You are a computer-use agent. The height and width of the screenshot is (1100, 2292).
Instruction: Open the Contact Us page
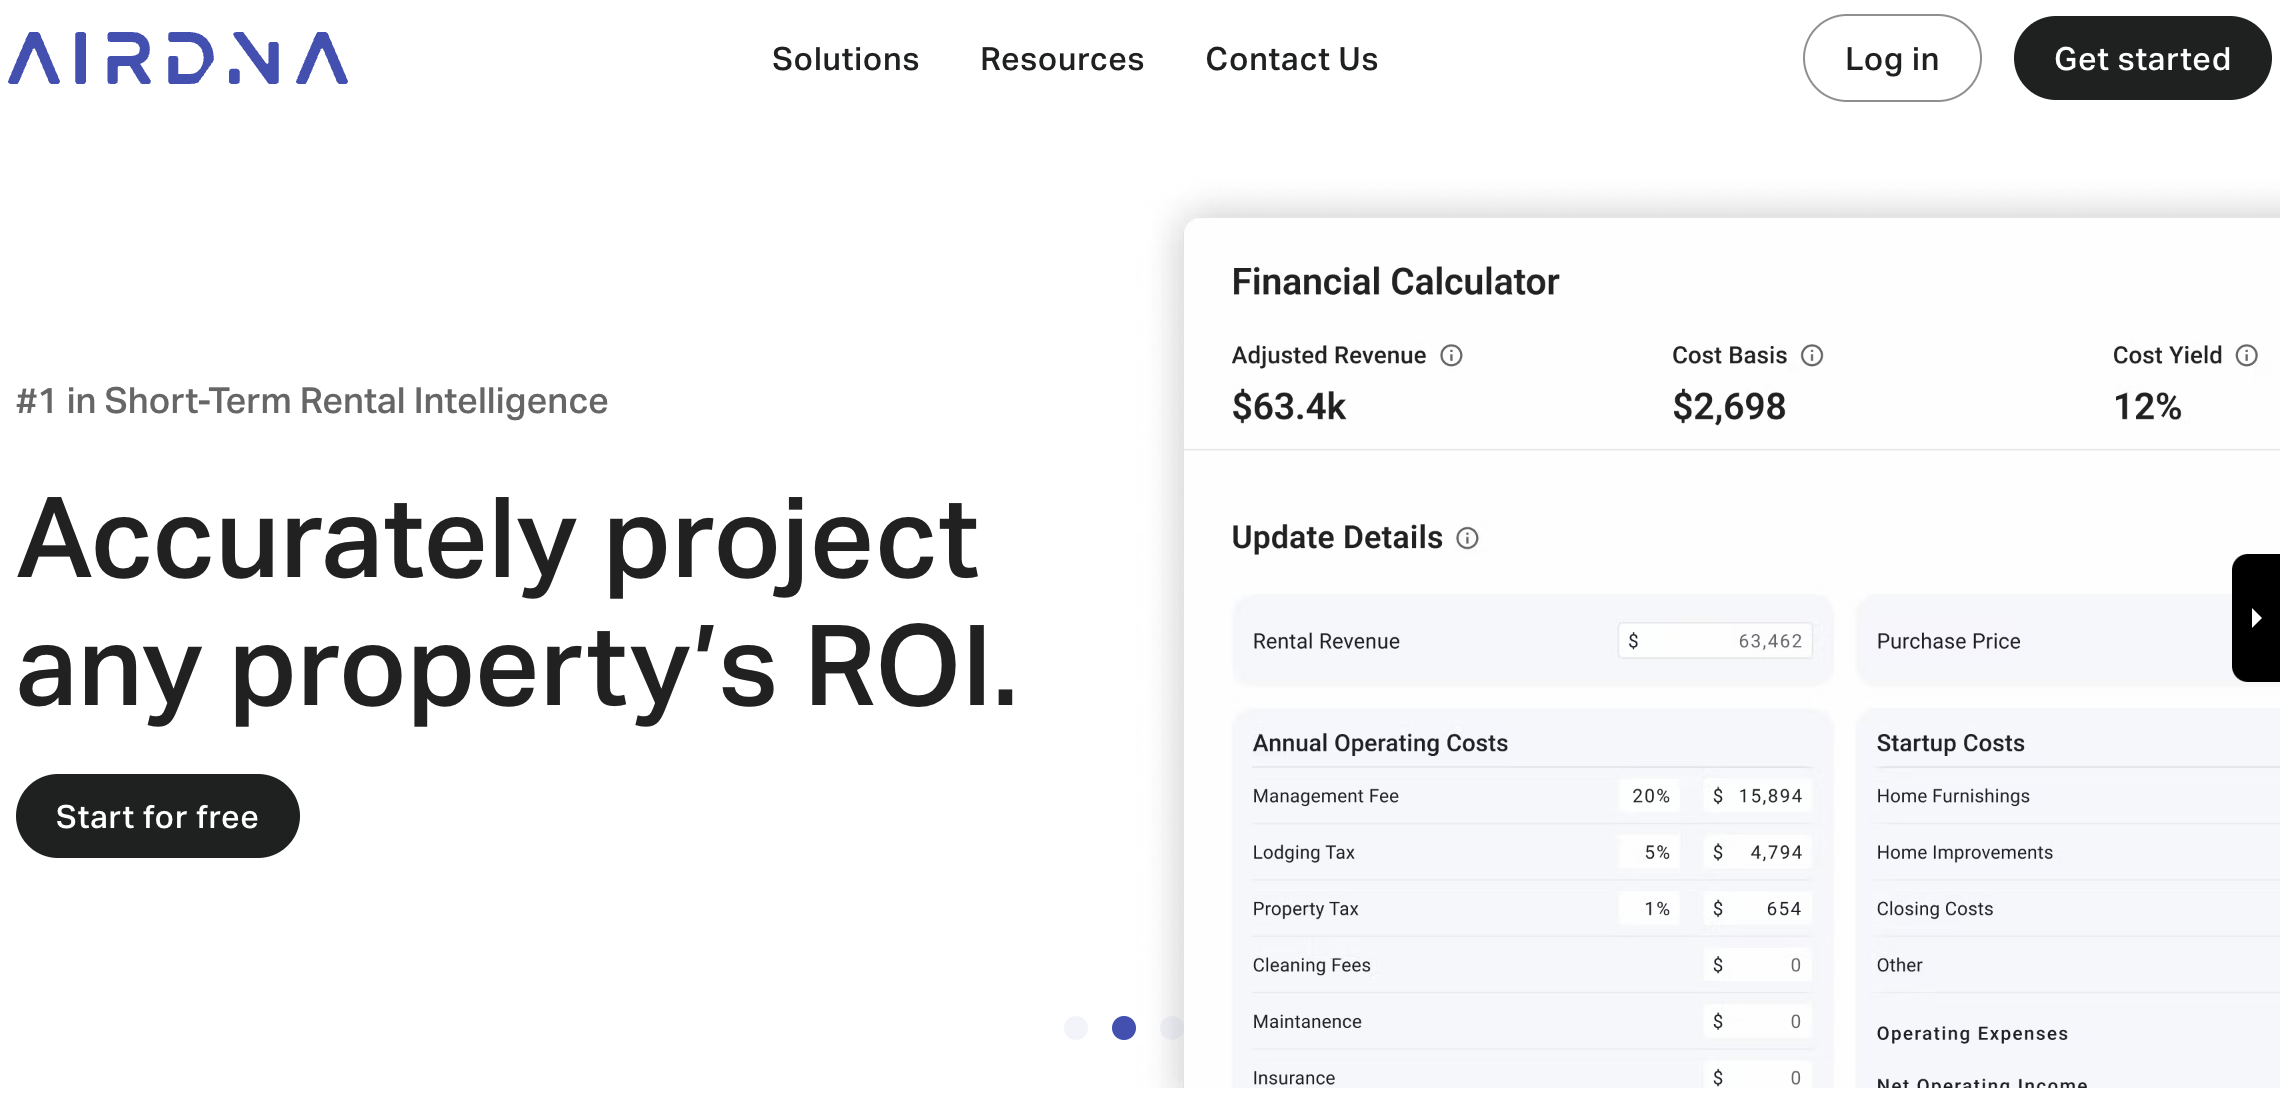[x=1292, y=59]
